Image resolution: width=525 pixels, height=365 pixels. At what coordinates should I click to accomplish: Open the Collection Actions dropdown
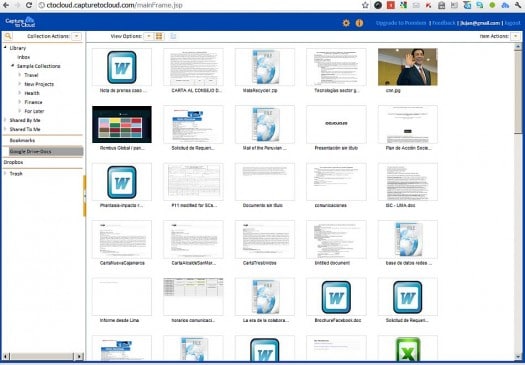tap(77, 36)
